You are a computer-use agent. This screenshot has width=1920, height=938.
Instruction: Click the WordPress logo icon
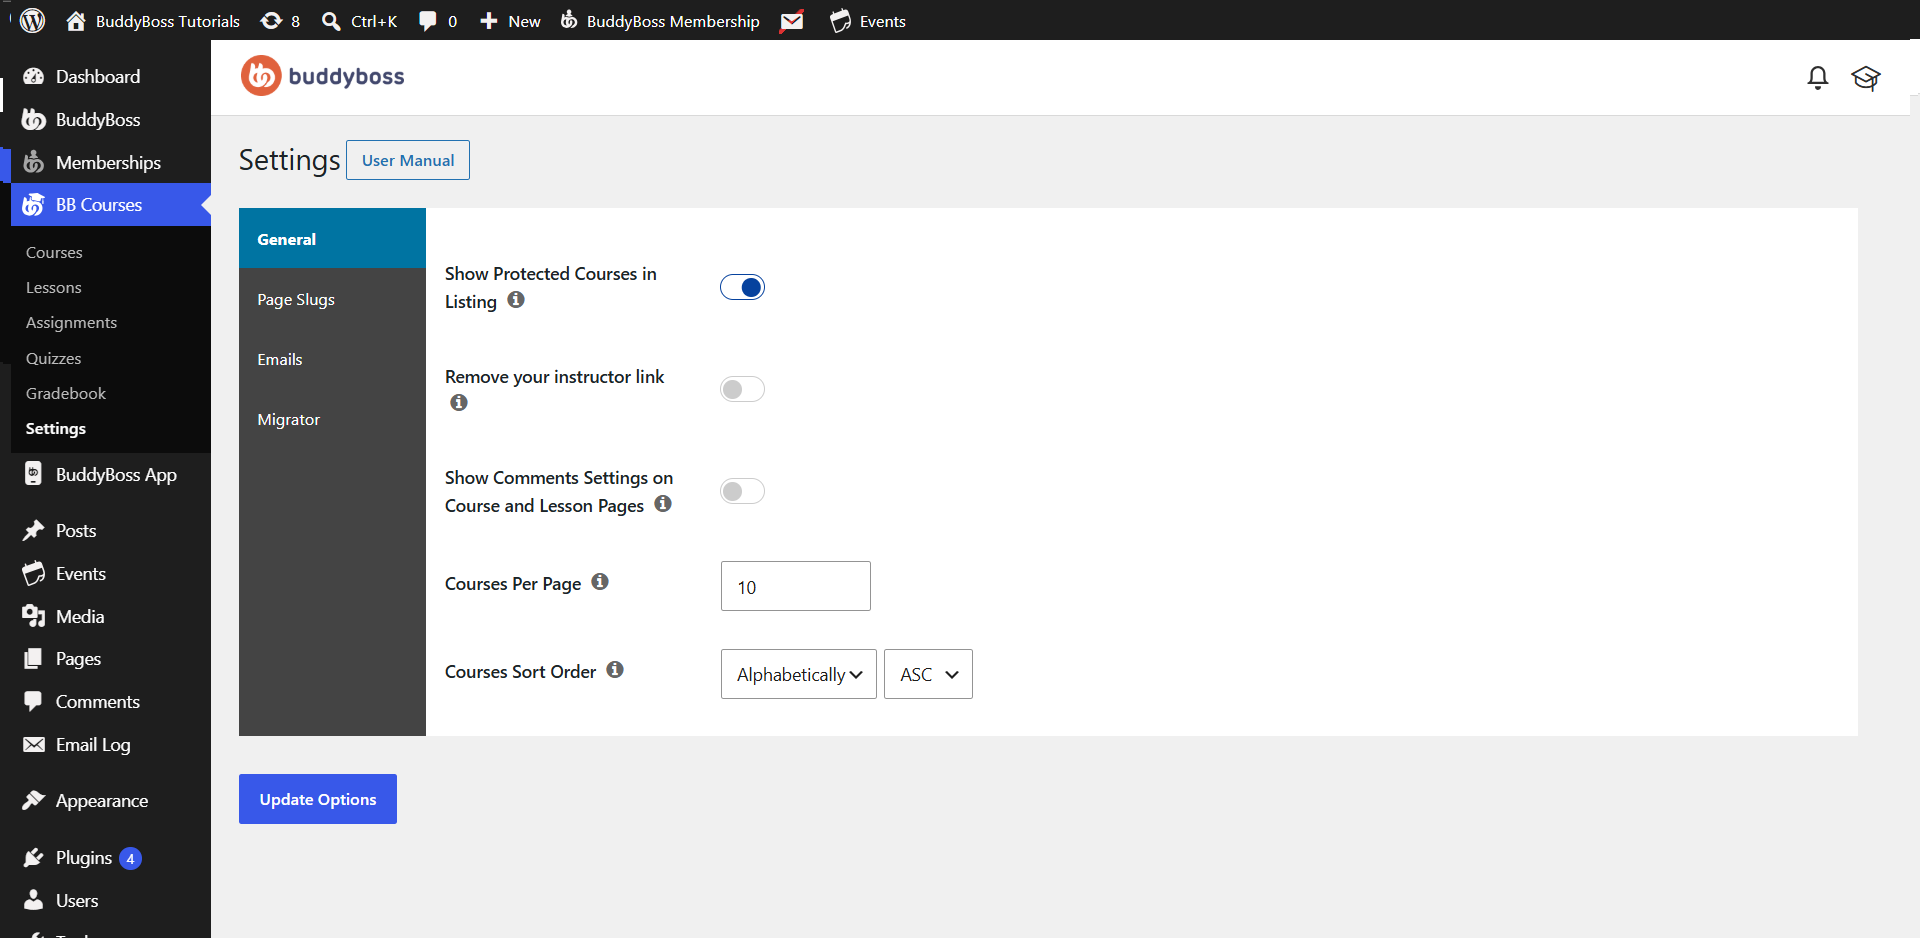(33, 20)
